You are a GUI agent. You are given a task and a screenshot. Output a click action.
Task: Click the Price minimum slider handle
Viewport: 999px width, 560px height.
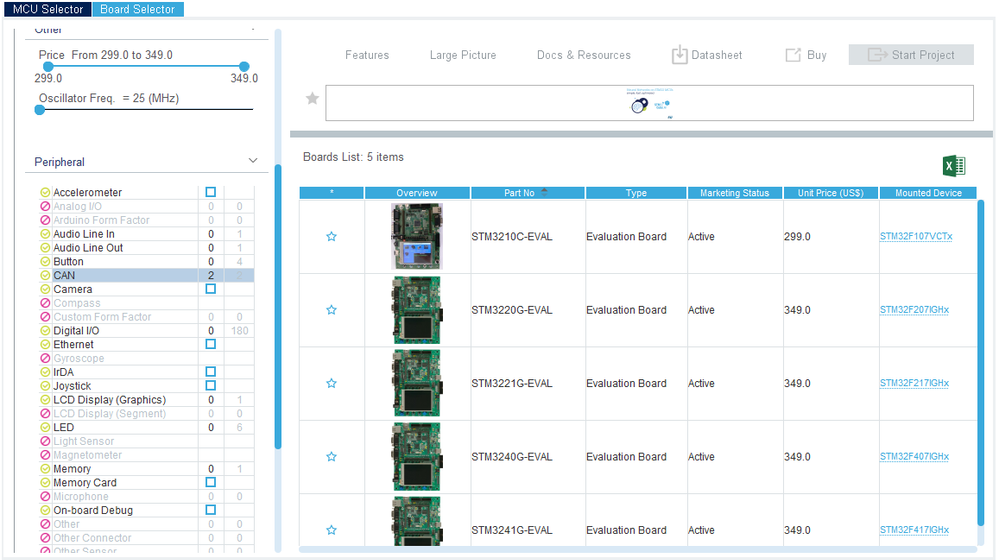tap(48, 66)
